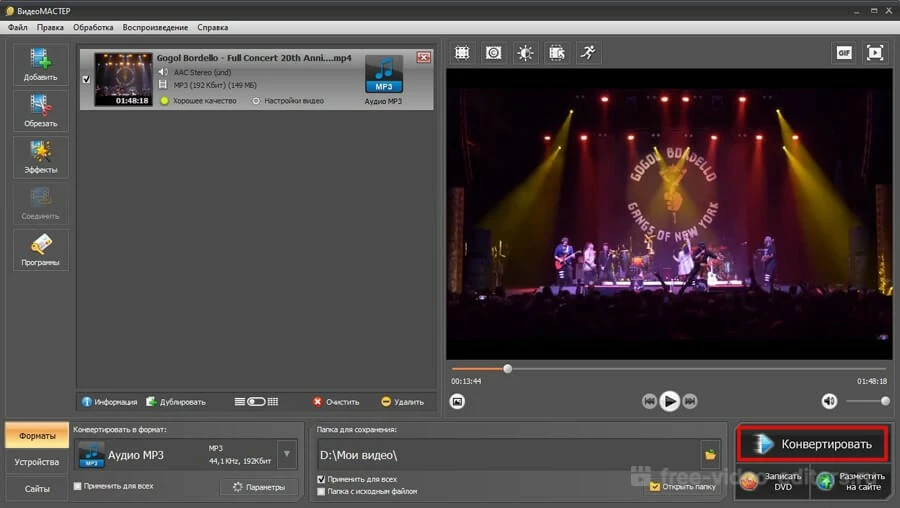Click the Хорошее качество indicator
The width and height of the screenshot is (900, 508).
[199, 100]
